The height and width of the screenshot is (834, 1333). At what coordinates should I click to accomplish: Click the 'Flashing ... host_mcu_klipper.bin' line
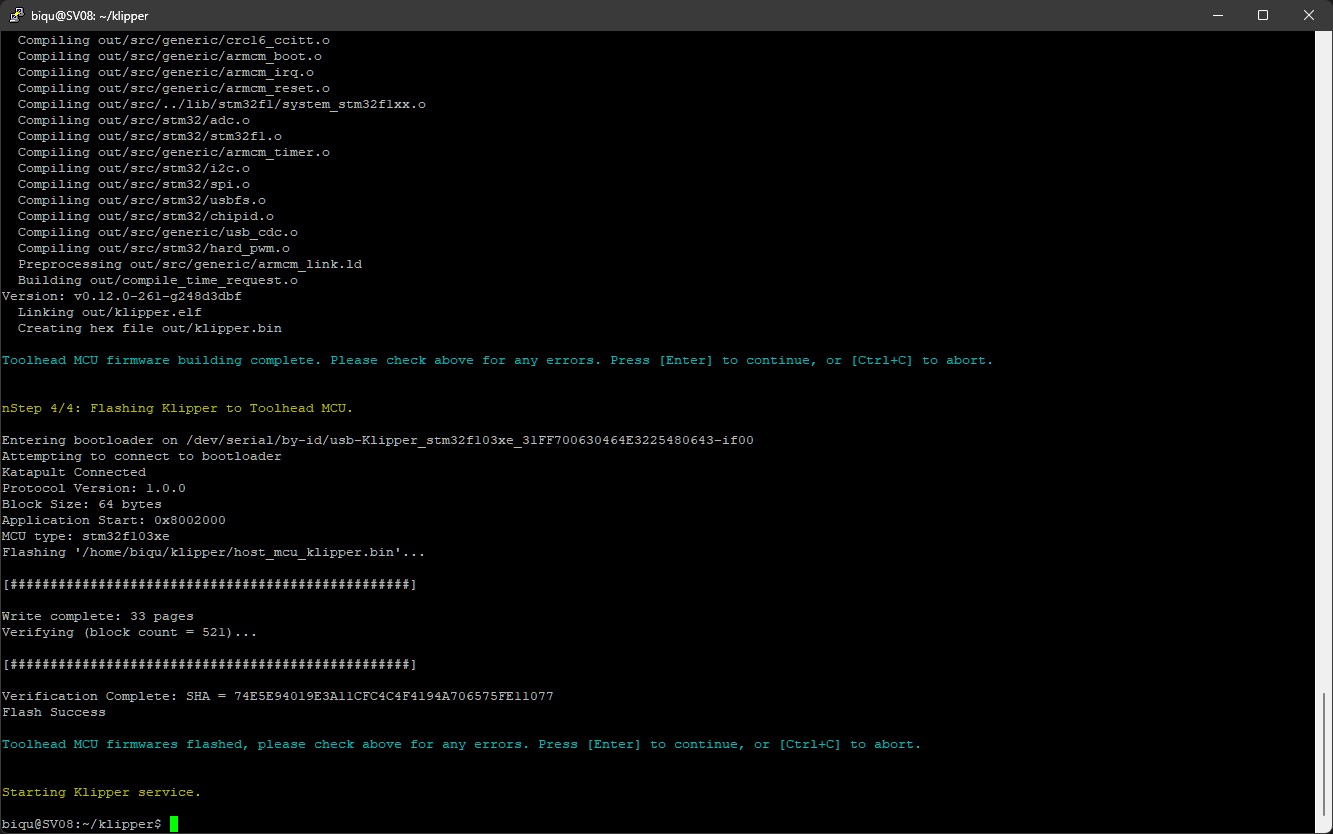pyautogui.click(x=213, y=552)
